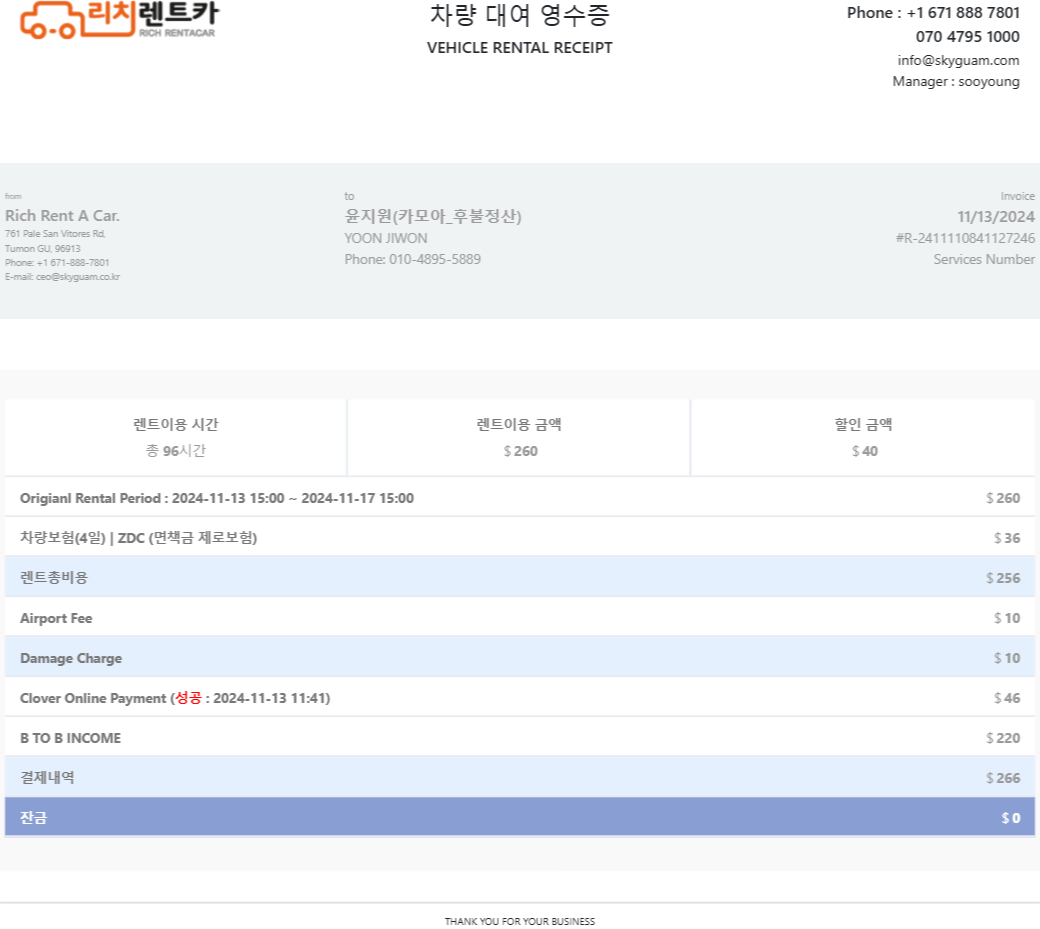Click the '$ 46' Clover payment amount
This screenshot has height=929, width=1040.
1007,698
